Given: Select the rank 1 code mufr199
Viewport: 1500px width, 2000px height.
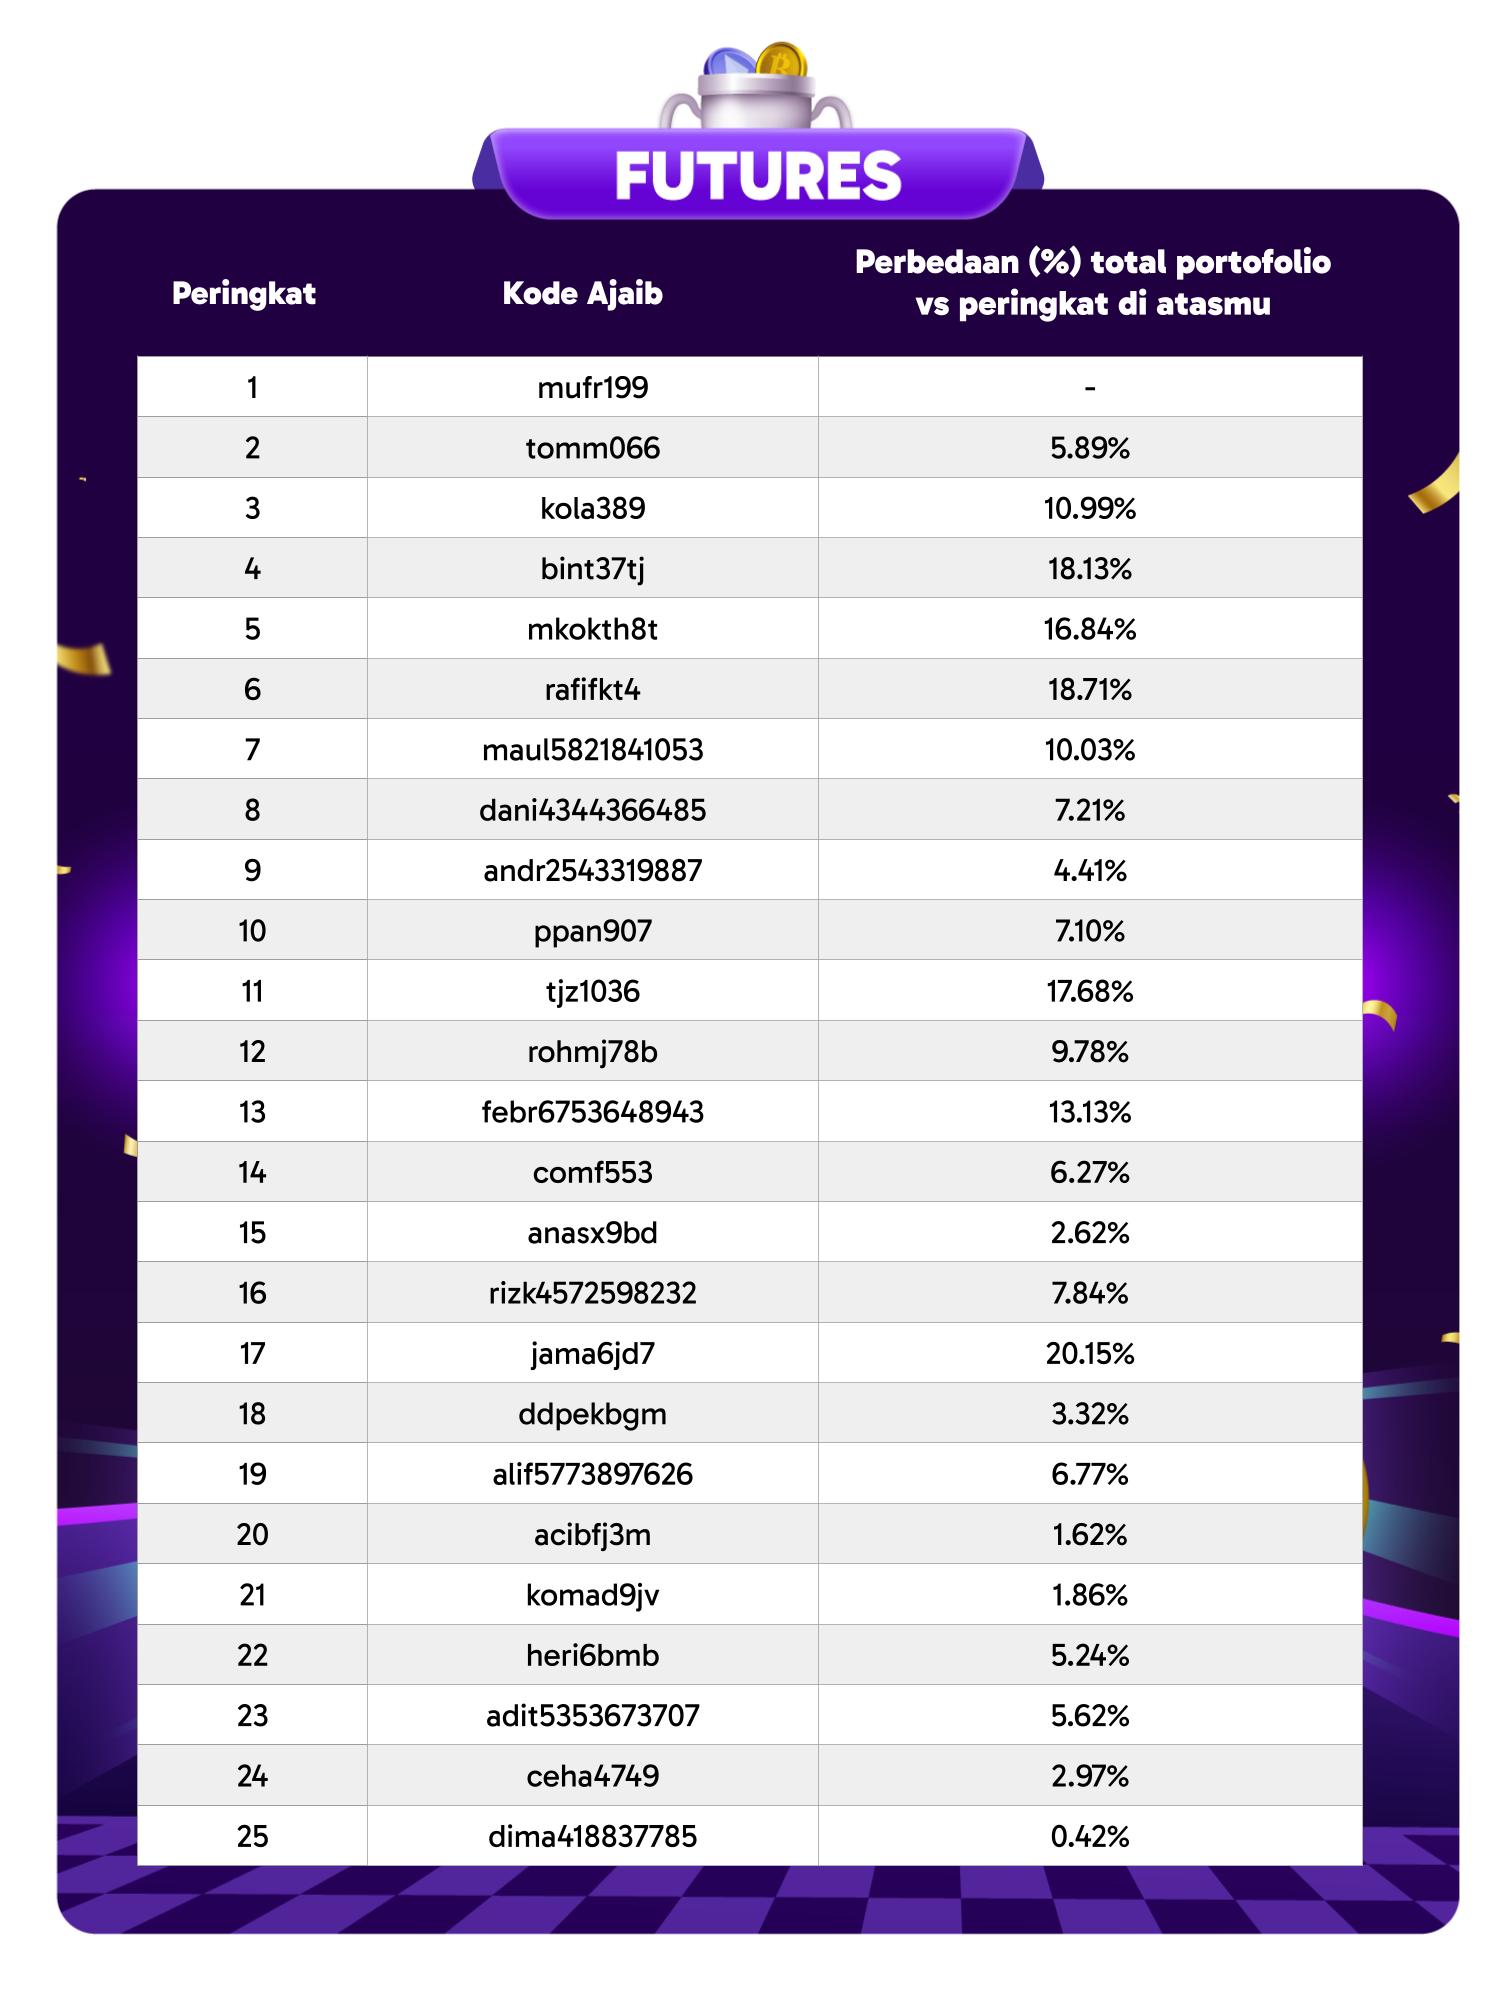Looking at the screenshot, I should (x=593, y=387).
